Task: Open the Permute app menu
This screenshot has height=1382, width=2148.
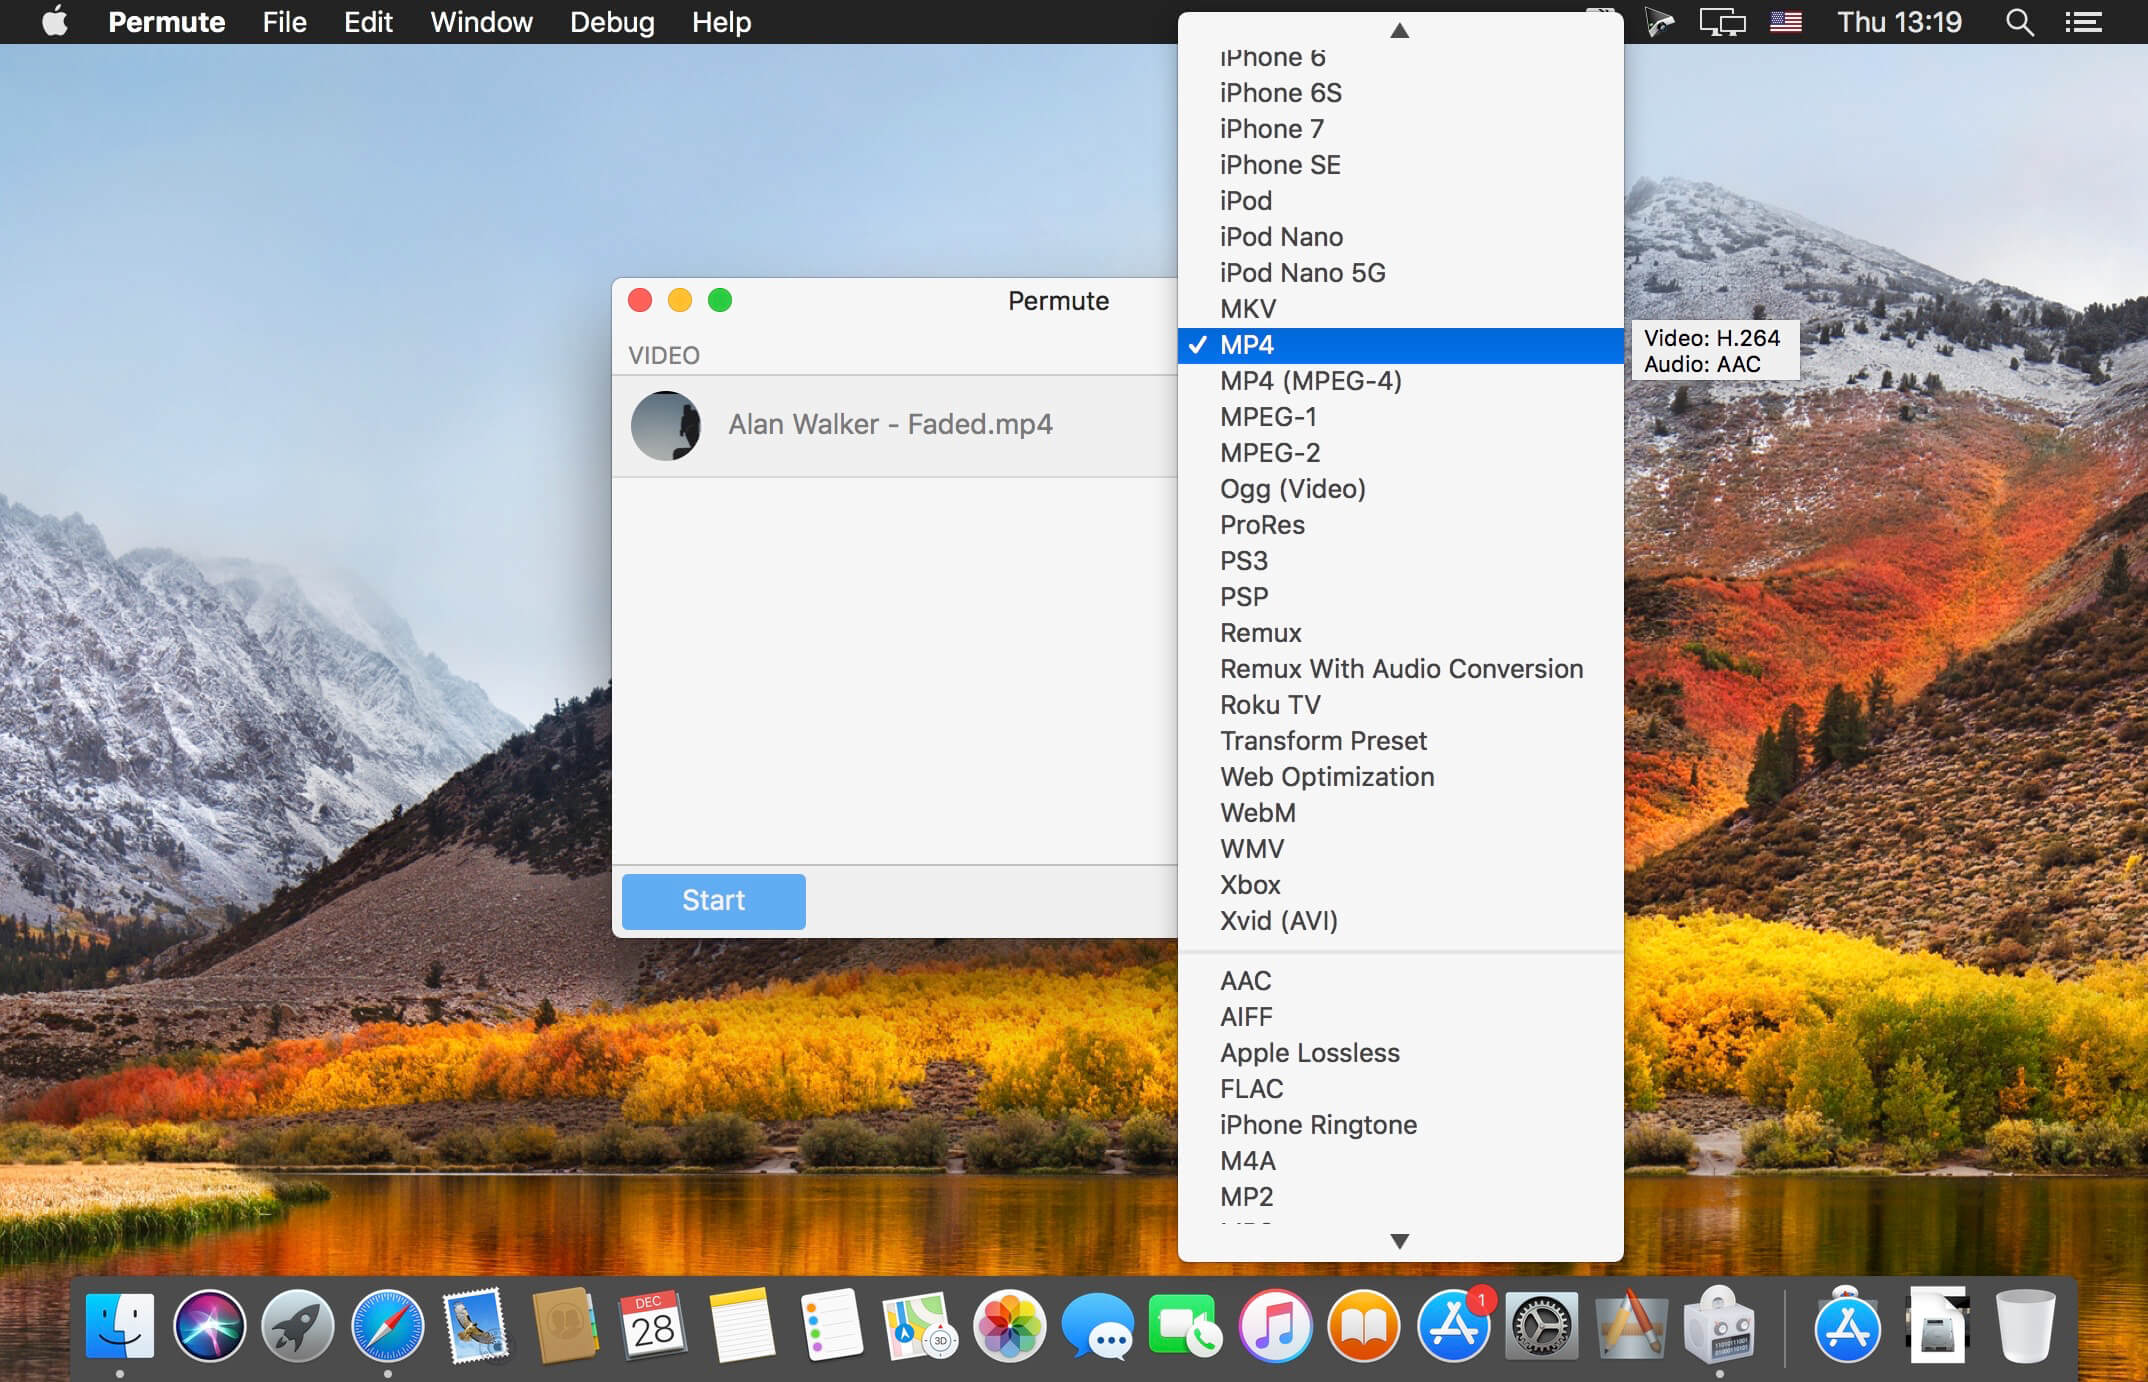Action: (166, 22)
